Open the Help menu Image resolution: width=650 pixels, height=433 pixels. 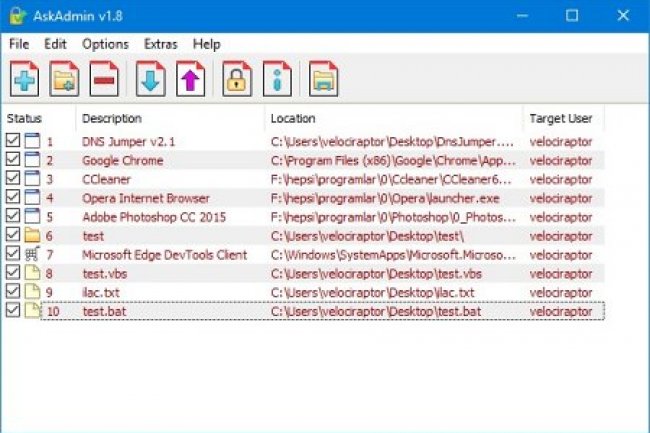coord(207,45)
